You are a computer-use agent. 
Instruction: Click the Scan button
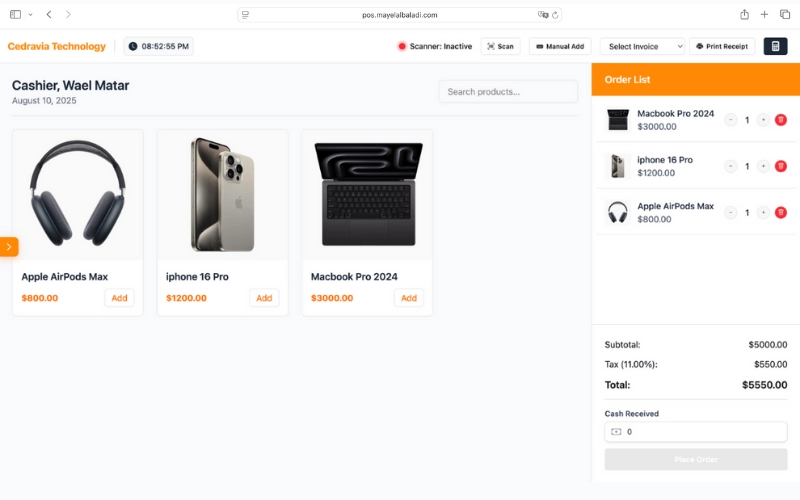[x=500, y=46]
